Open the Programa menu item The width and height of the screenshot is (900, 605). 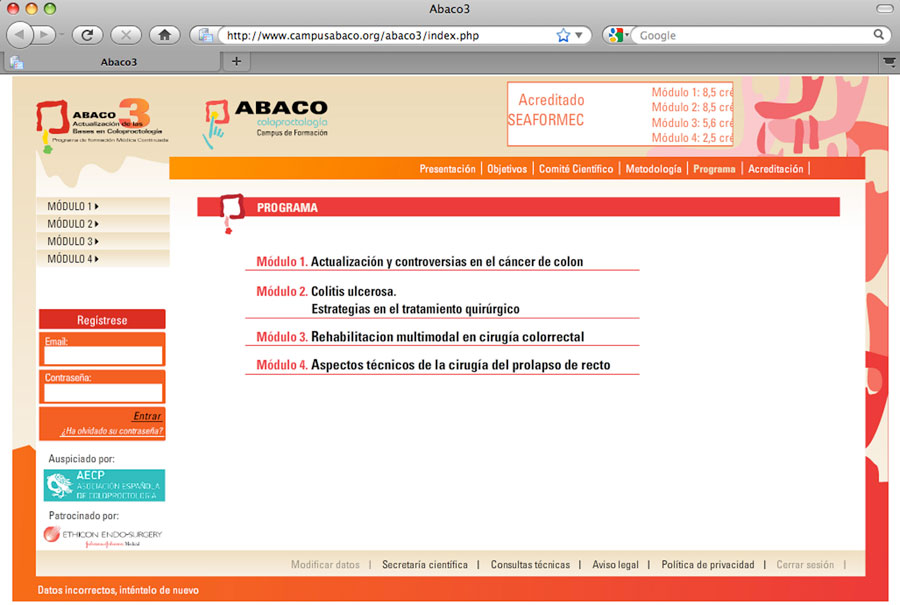pyautogui.click(x=714, y=169)
